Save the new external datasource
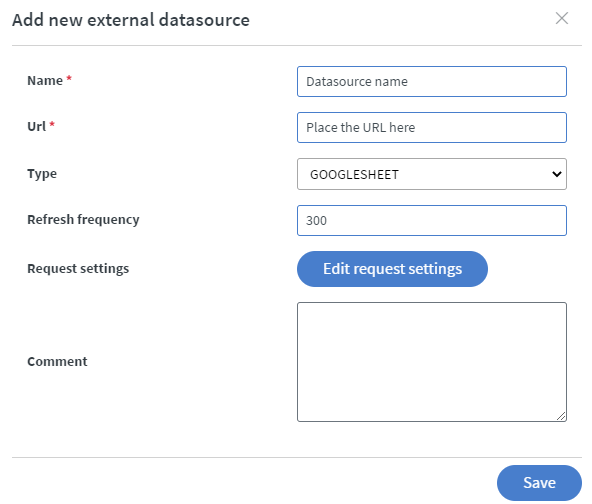Screen dimensions: 592x504 (539, 483)
